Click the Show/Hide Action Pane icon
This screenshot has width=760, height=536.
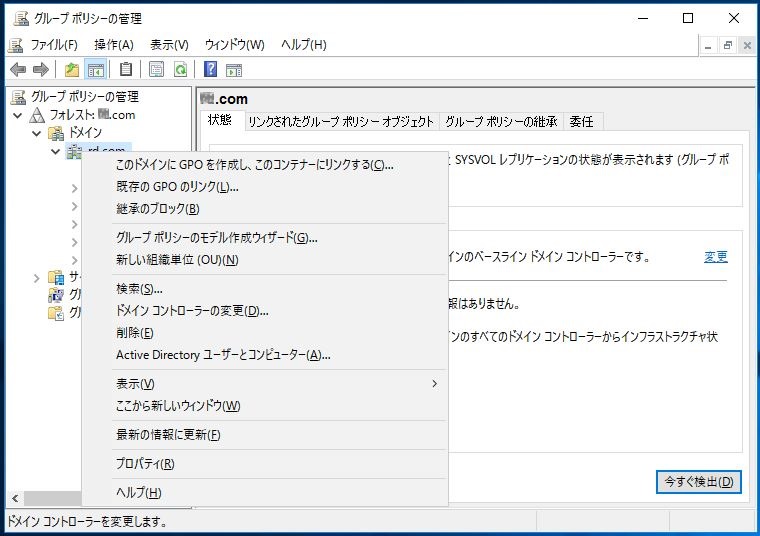(x=234, y=69)
